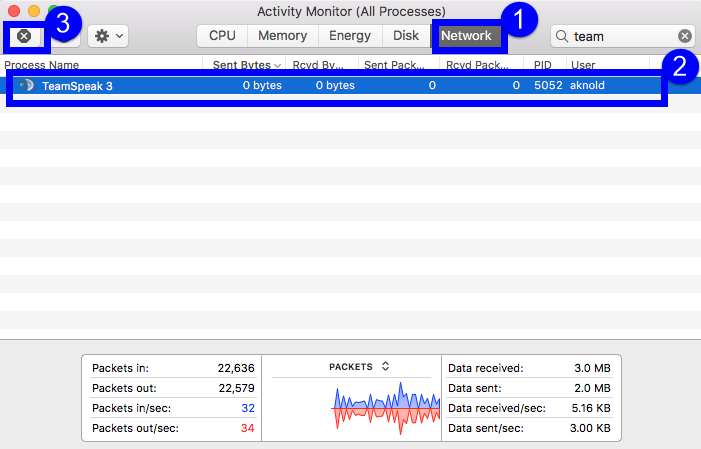Sort by Rcvd Bytes column header
Screen dimensions: 701x449
(320, 65)
